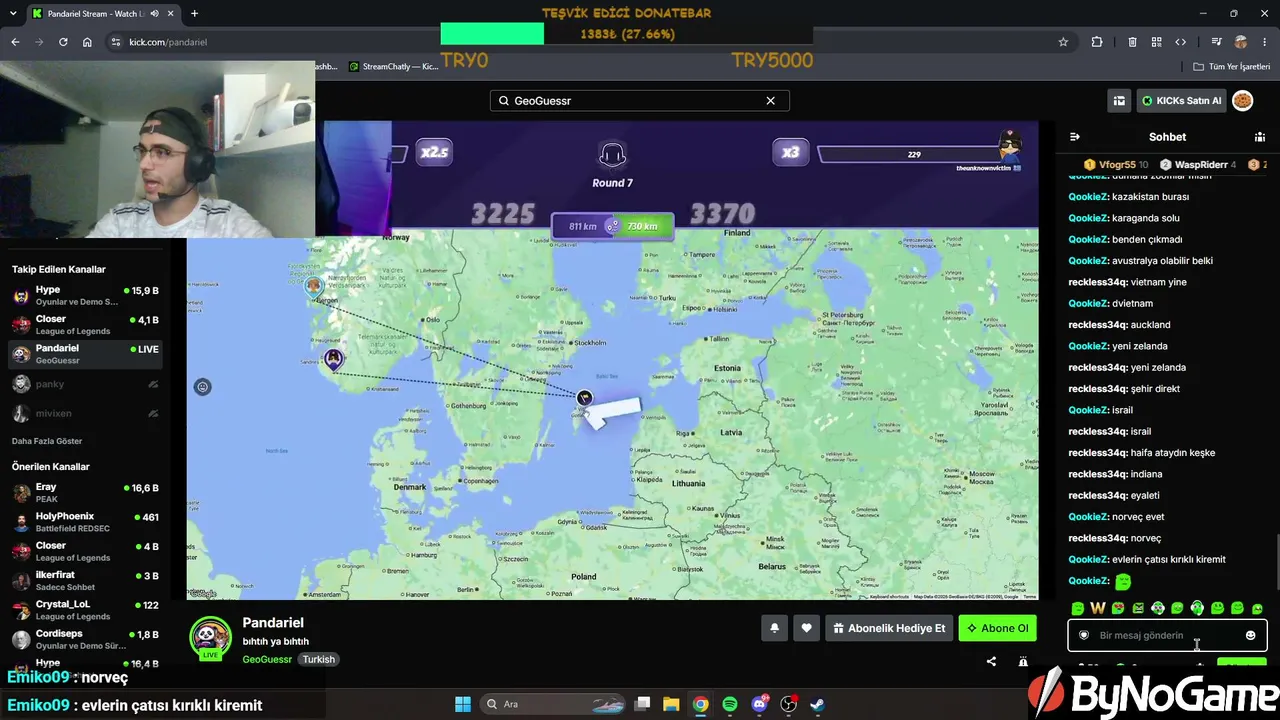The height and width of the screenshot is (720, 1280).
Task: Click the Pandariel streamer avatar
Action: (210, 637)
